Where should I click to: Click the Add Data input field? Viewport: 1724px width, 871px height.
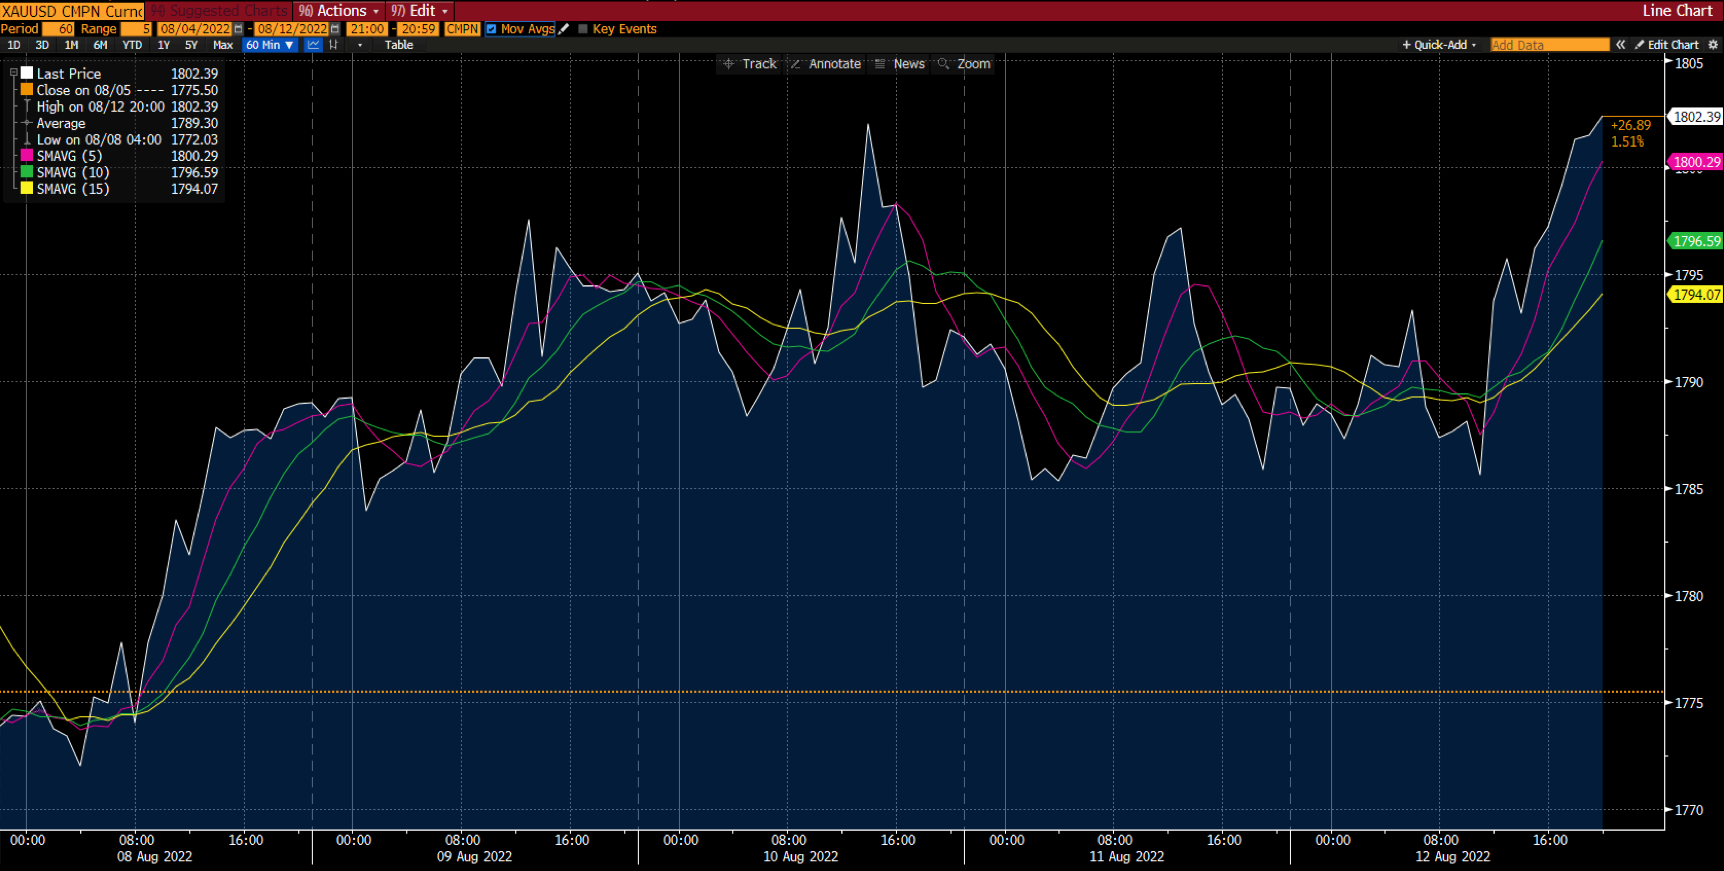[1549, 45]
